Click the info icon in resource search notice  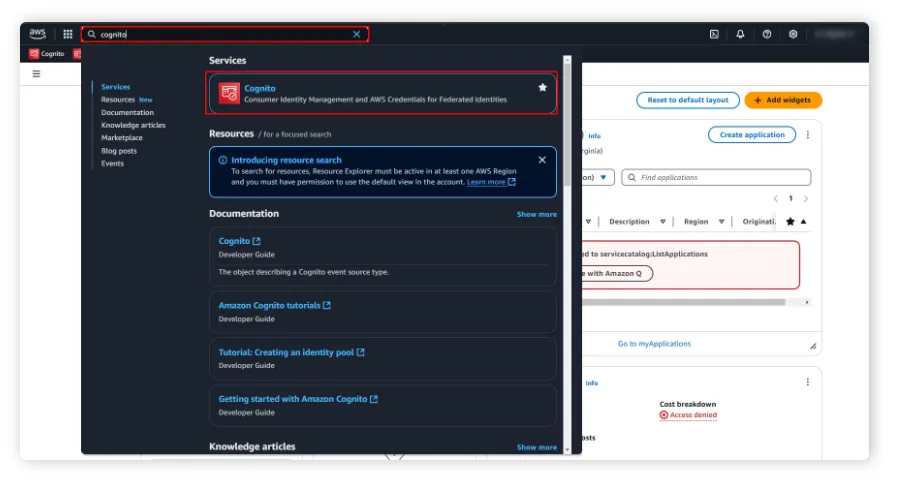[x=223, y=160]
